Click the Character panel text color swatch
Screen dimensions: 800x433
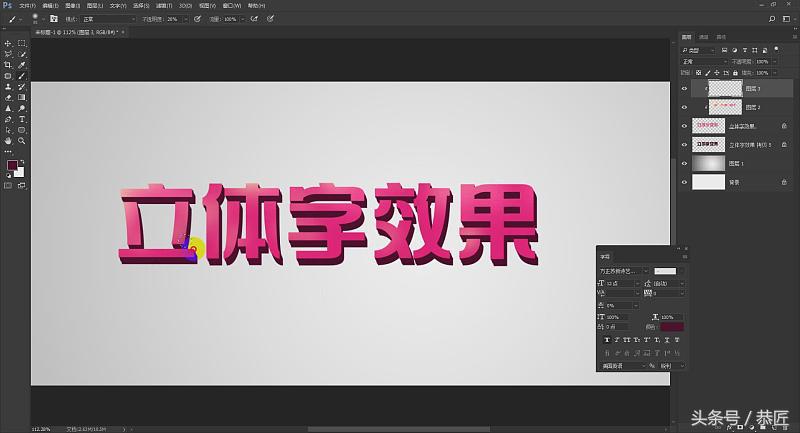coord(672,326)
